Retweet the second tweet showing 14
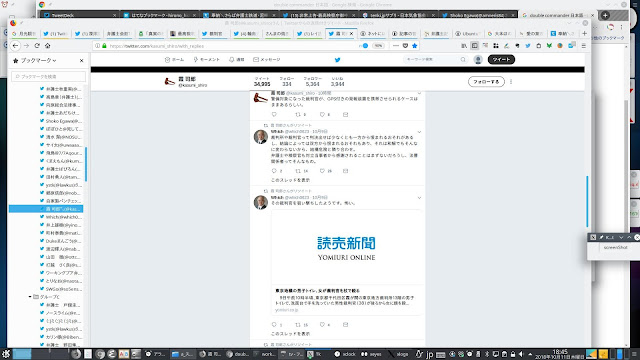640x360 pixels. (298, 171)
